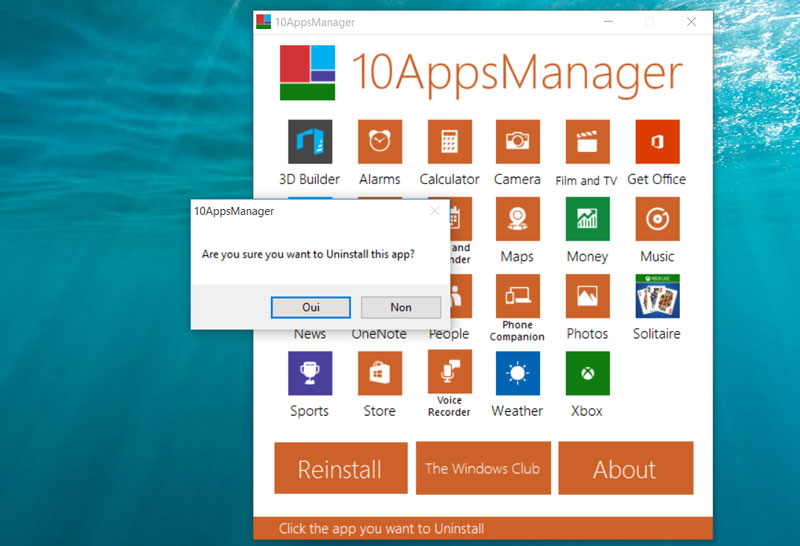Select the Photos app icon

point(587,296)
